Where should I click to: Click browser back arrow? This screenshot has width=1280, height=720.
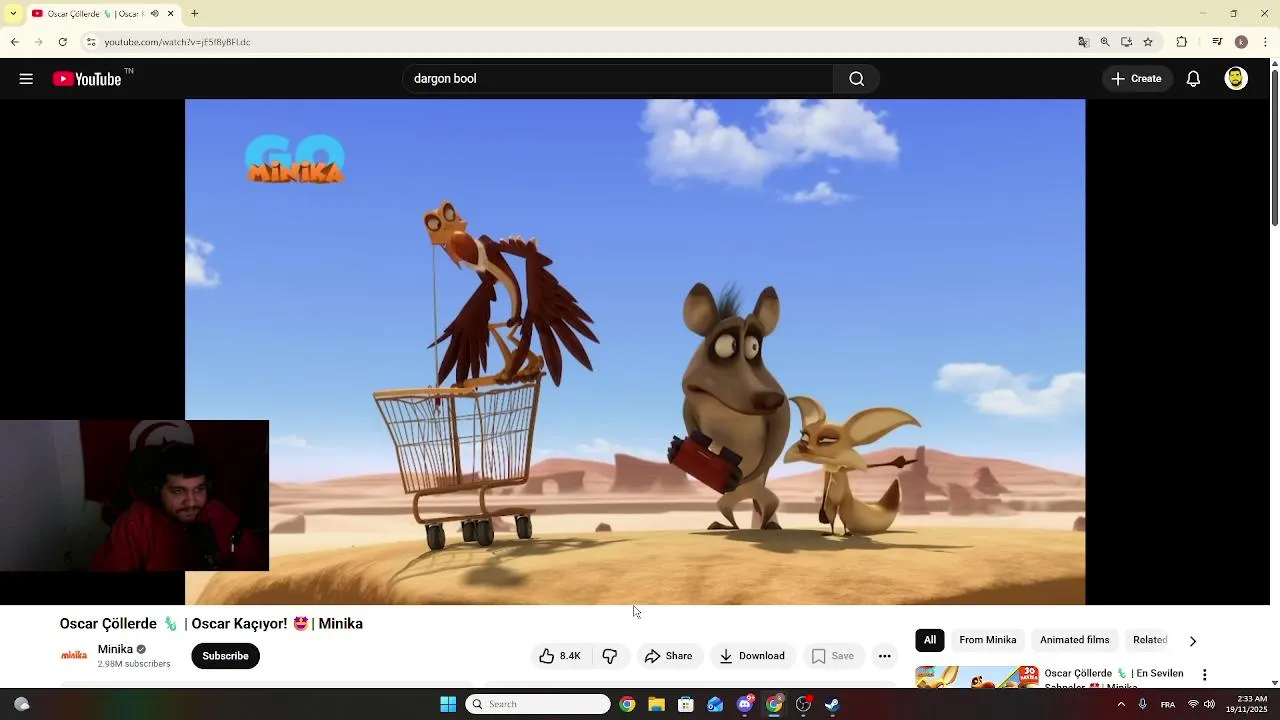14,42
